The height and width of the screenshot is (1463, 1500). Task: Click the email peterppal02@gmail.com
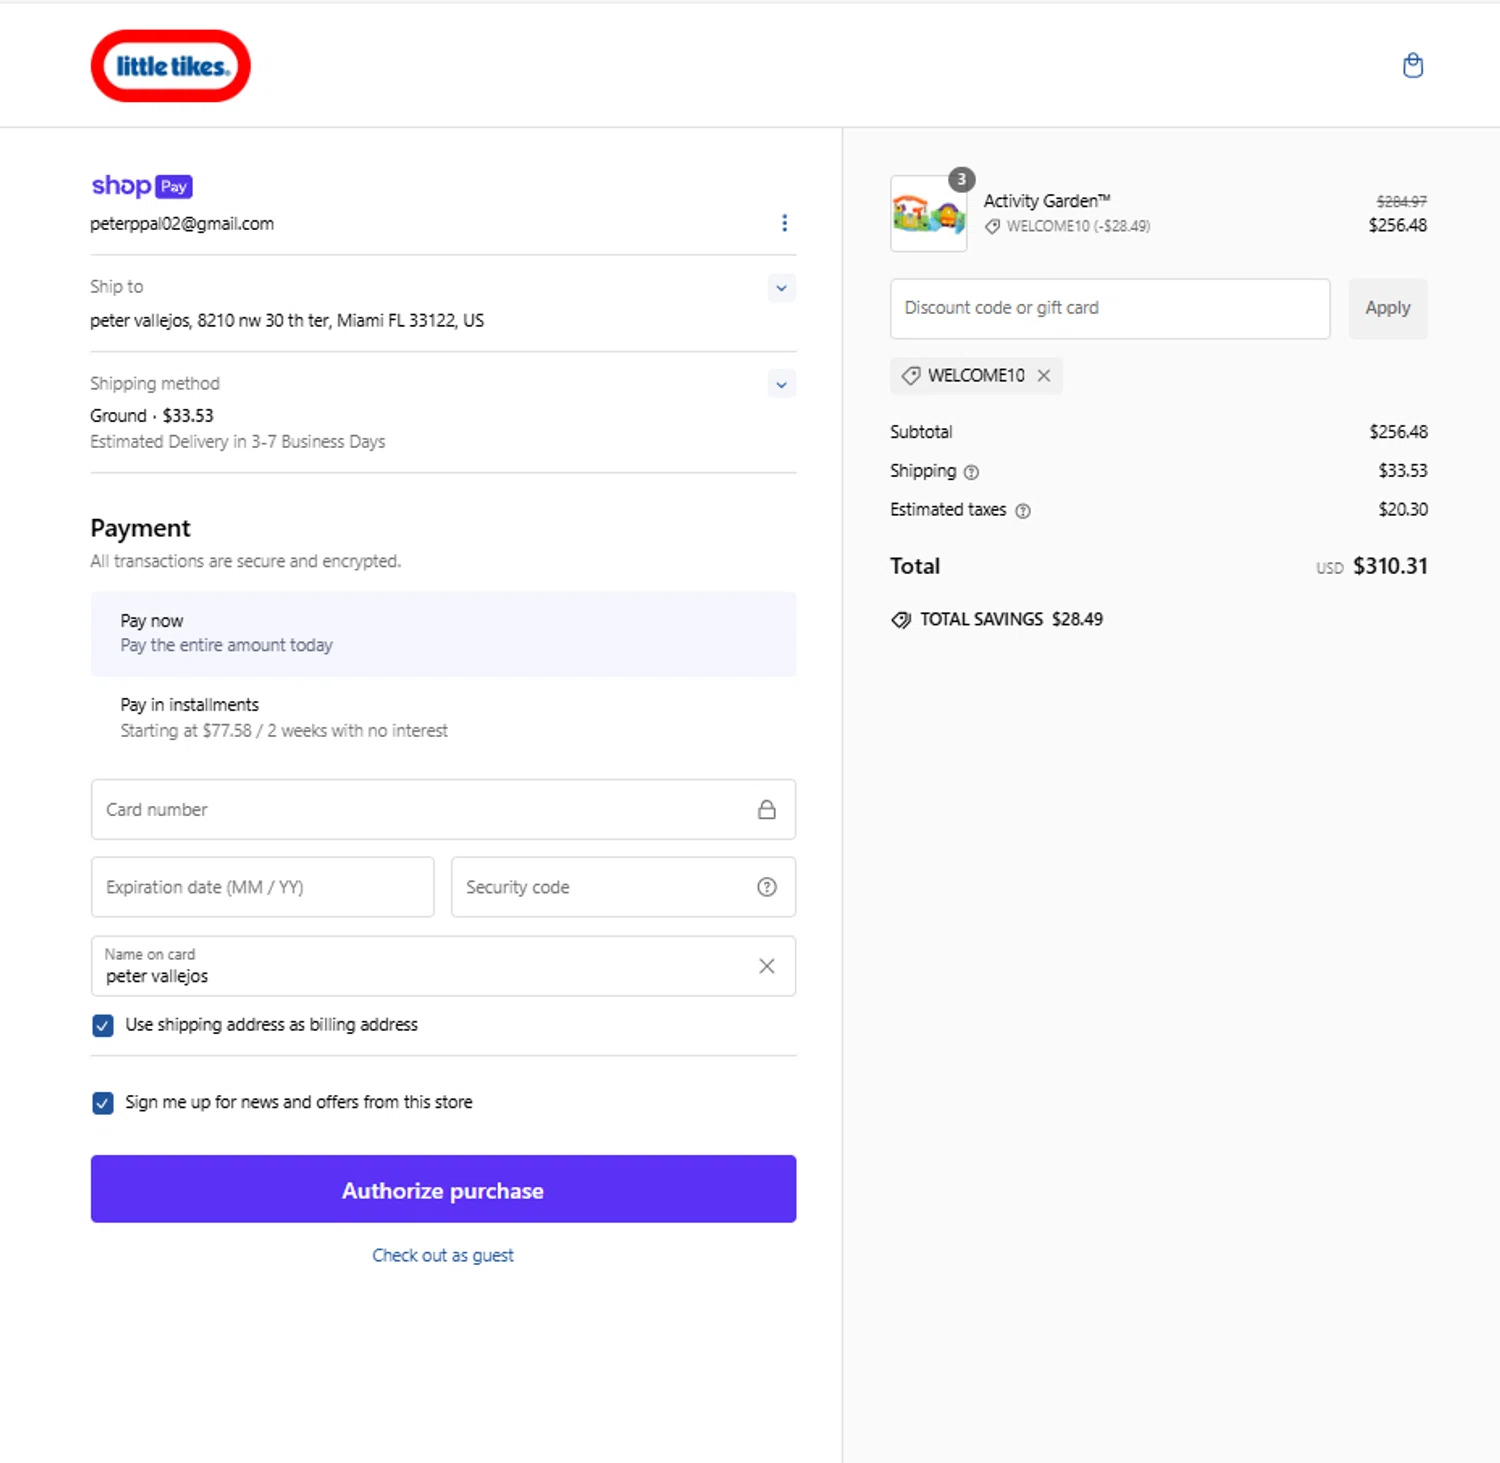[x=182, y=224]
